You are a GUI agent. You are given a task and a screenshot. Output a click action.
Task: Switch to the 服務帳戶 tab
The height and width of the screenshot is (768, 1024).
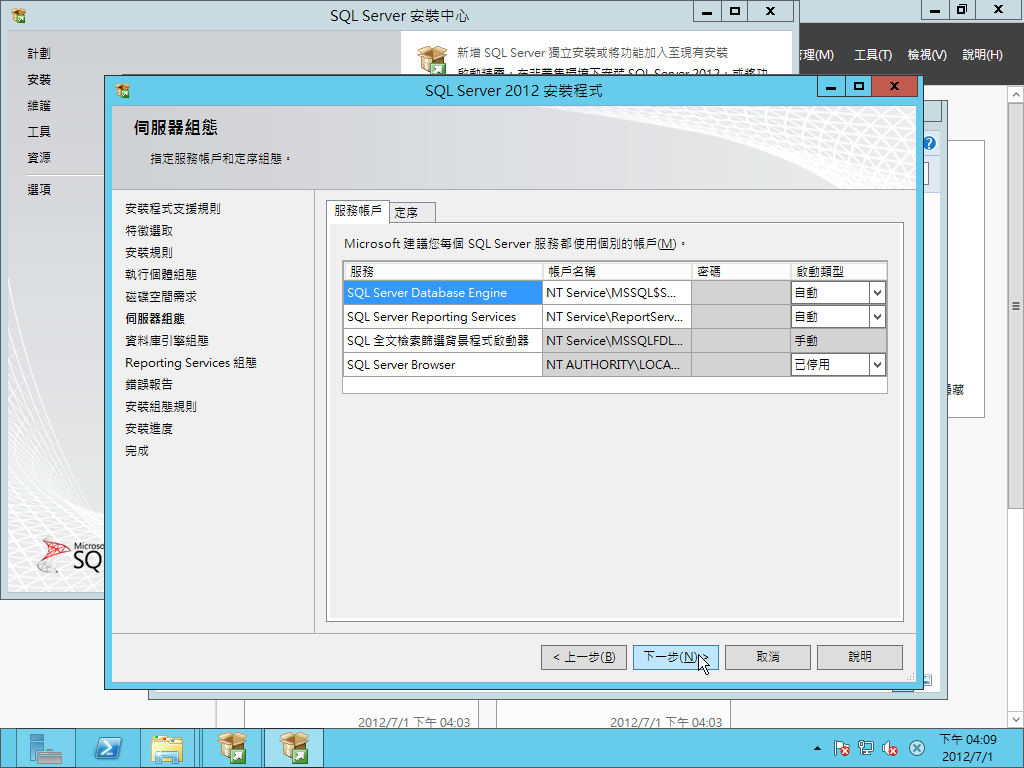(358, 211)
